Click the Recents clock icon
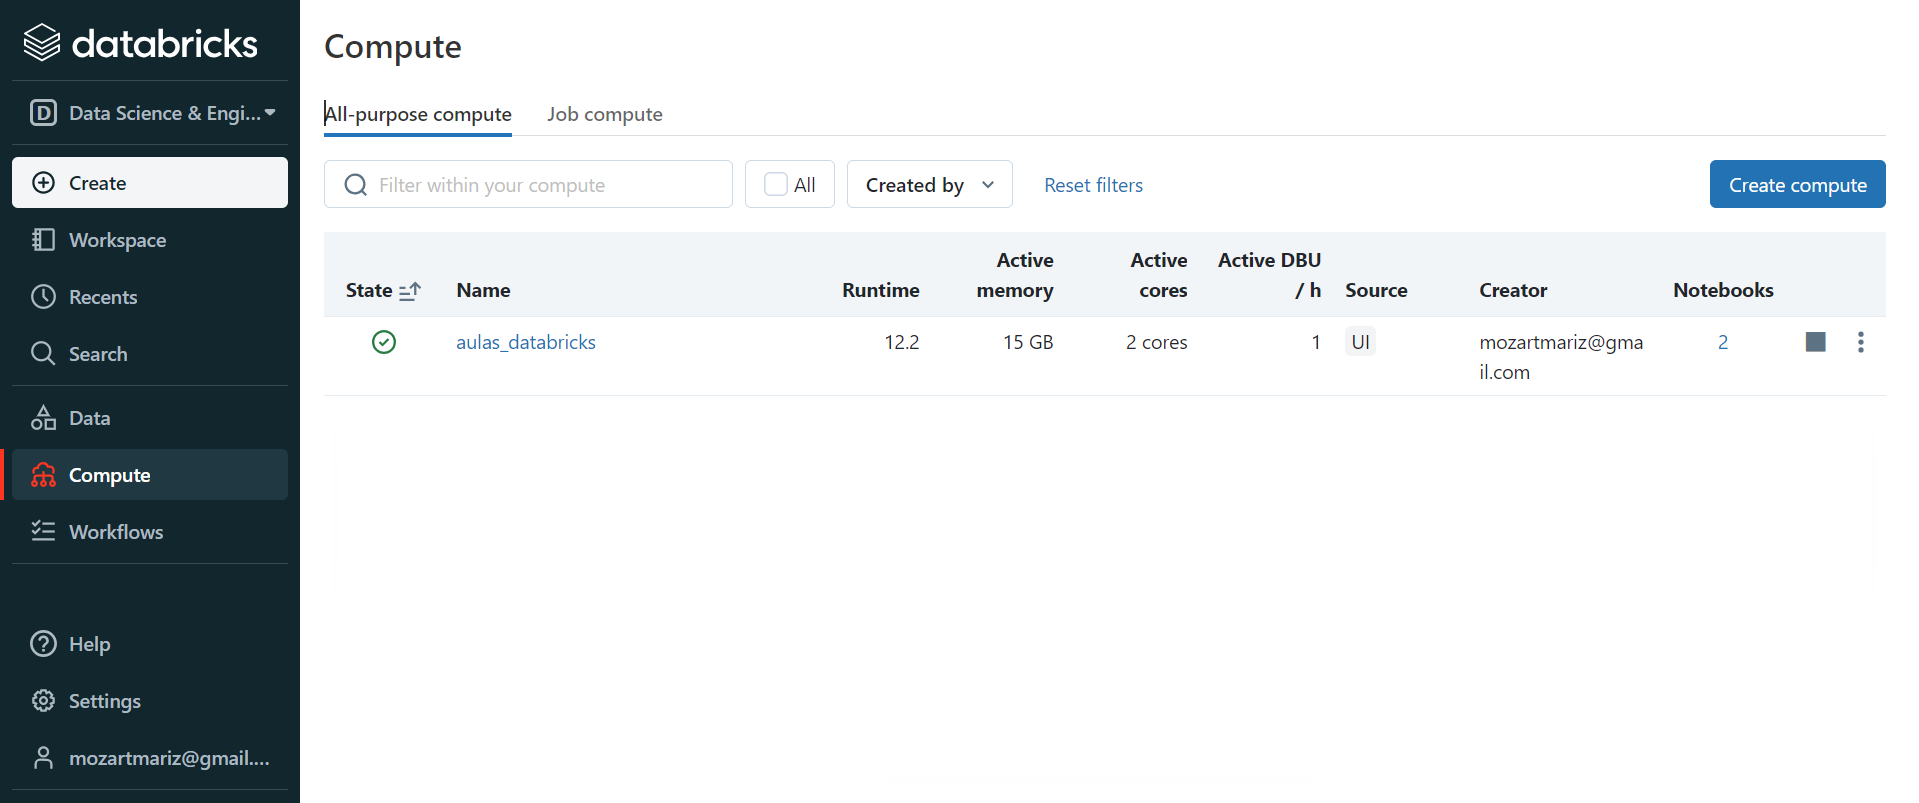The width and height of the screenshot is (1919, 803). click(x=43, y=297)
